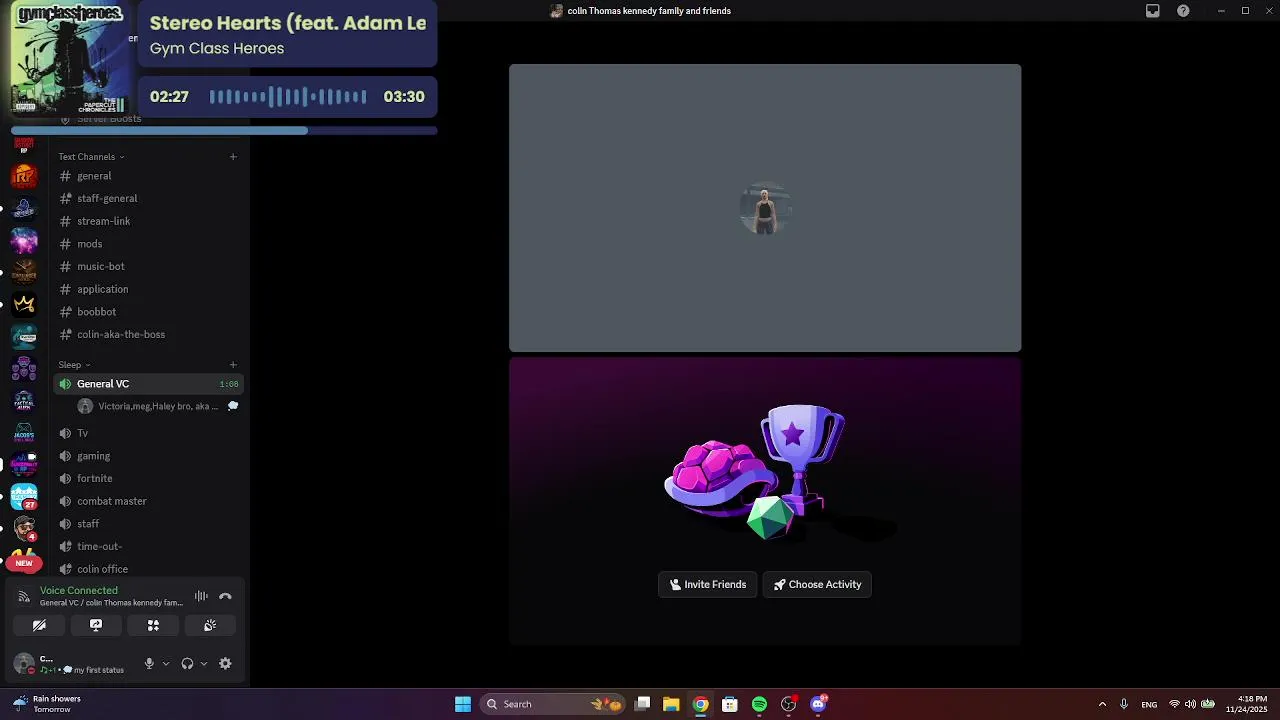Image resolution: width=1280 pixels, height=720 pixels.
Task: Click the song waveform in music overlay
Action: [288, 97]
